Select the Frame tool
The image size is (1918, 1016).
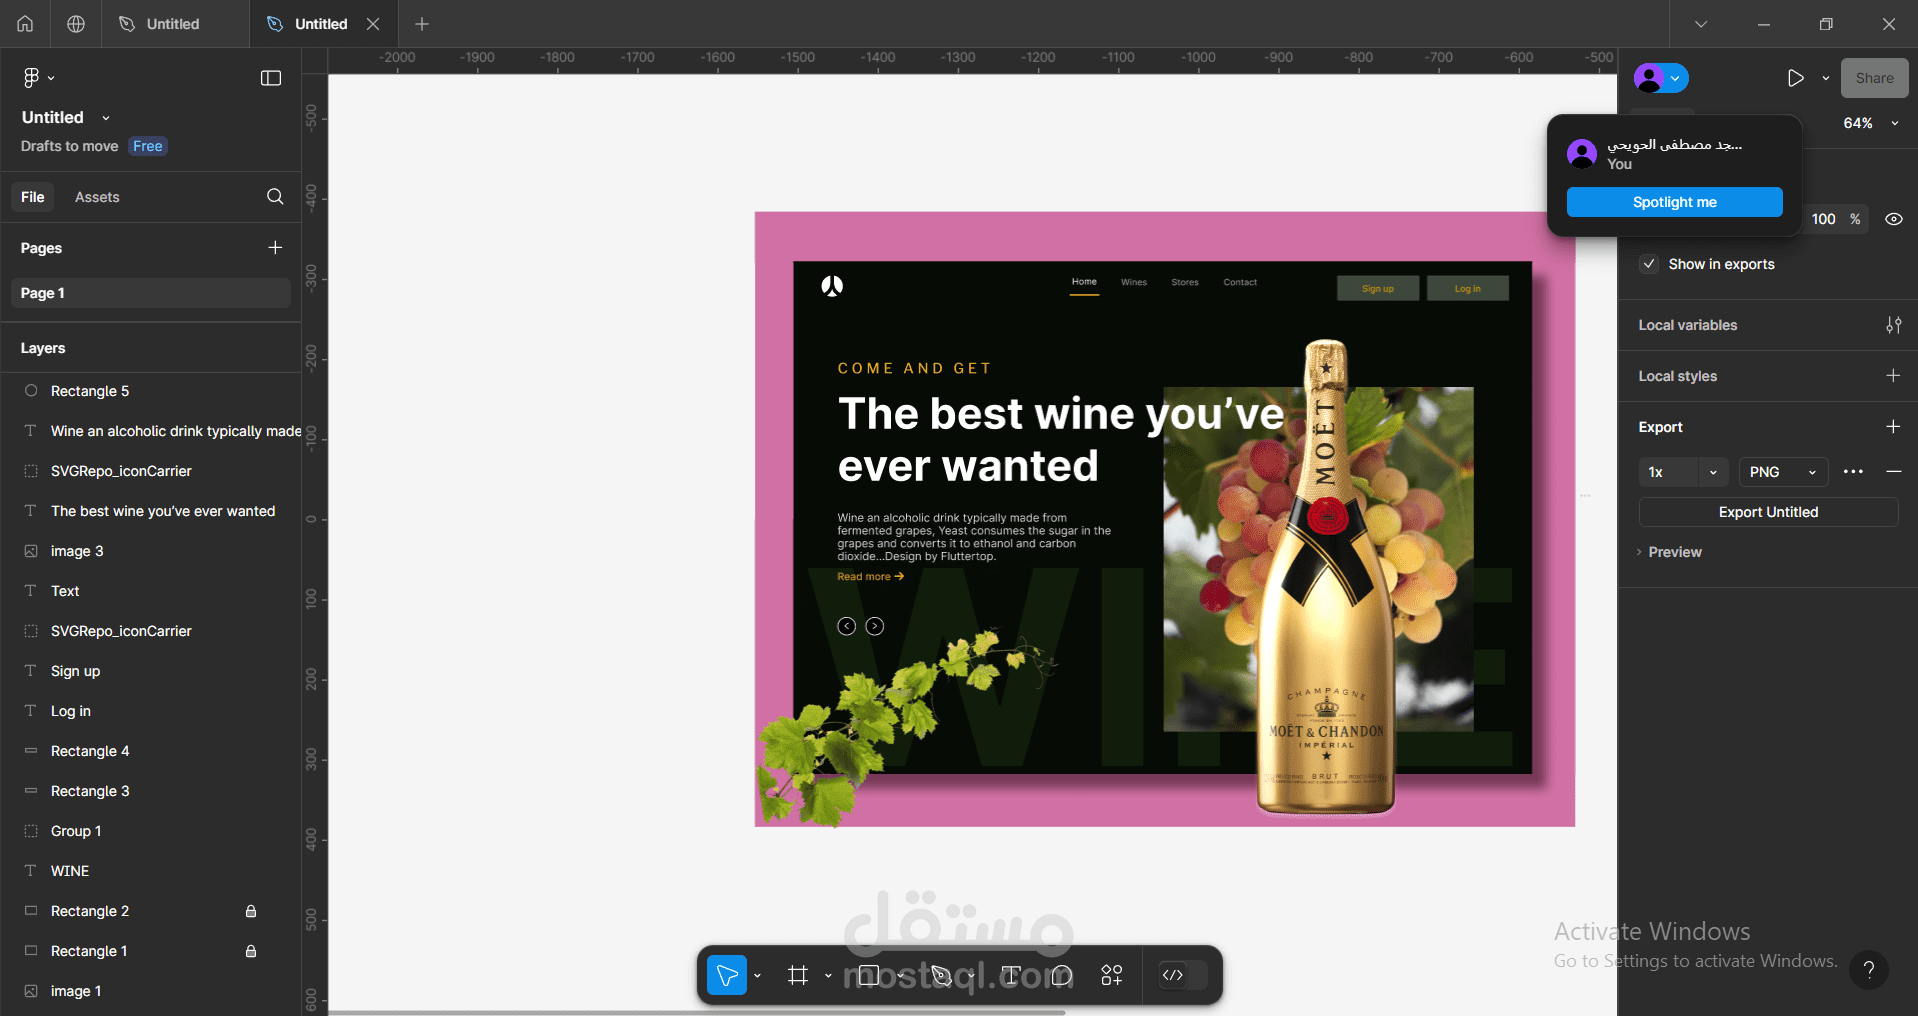click(x=798, y=975)
